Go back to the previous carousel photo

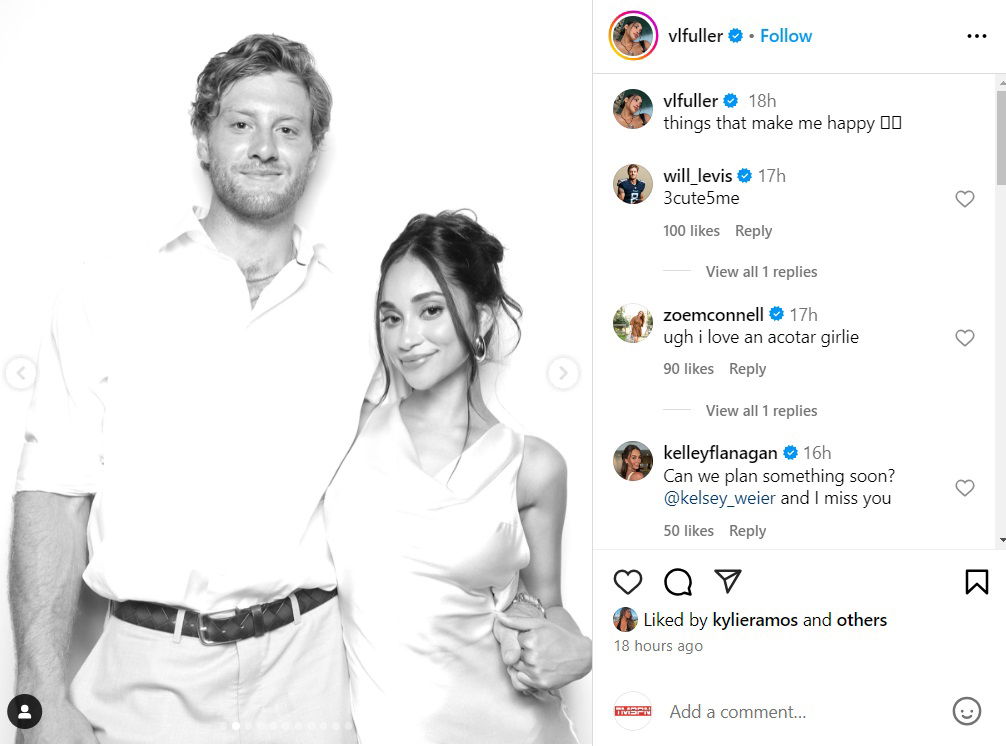tap(21, 372)
